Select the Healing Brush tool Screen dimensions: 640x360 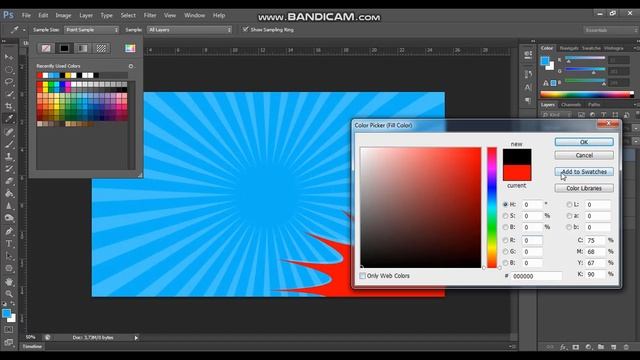click(9, 132)
